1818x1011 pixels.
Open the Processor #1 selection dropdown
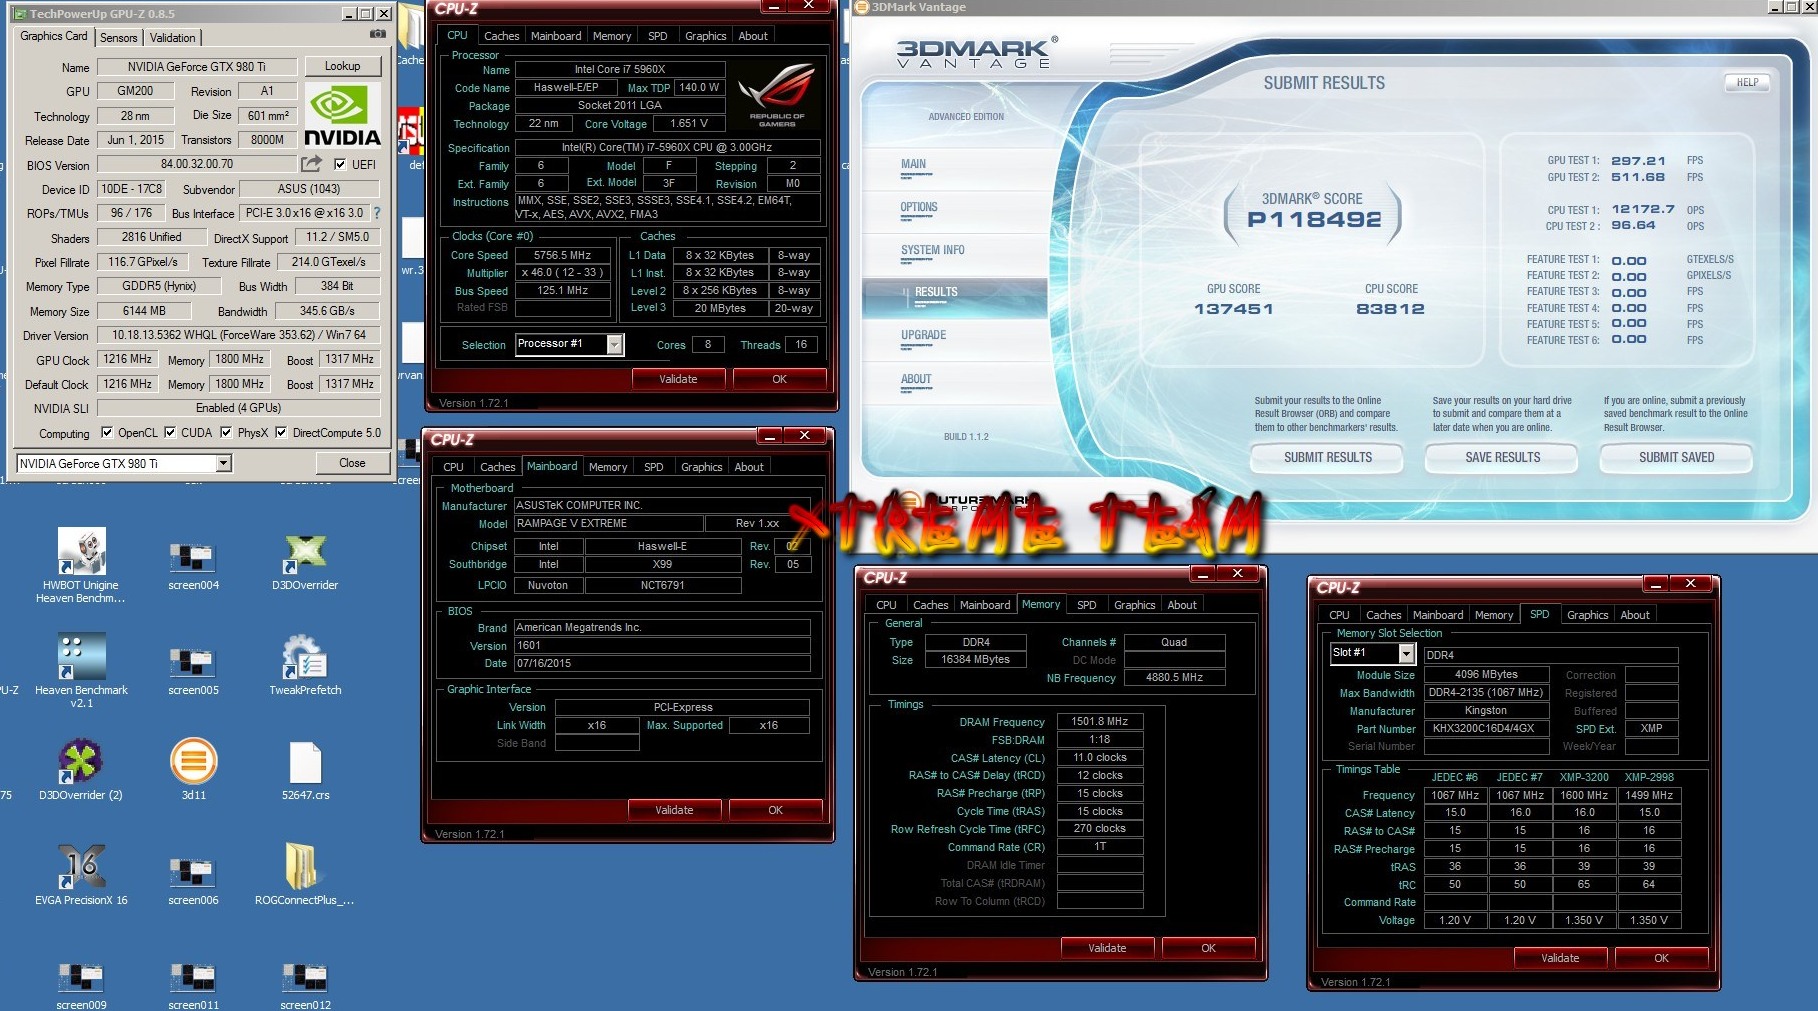pos(615,344)
